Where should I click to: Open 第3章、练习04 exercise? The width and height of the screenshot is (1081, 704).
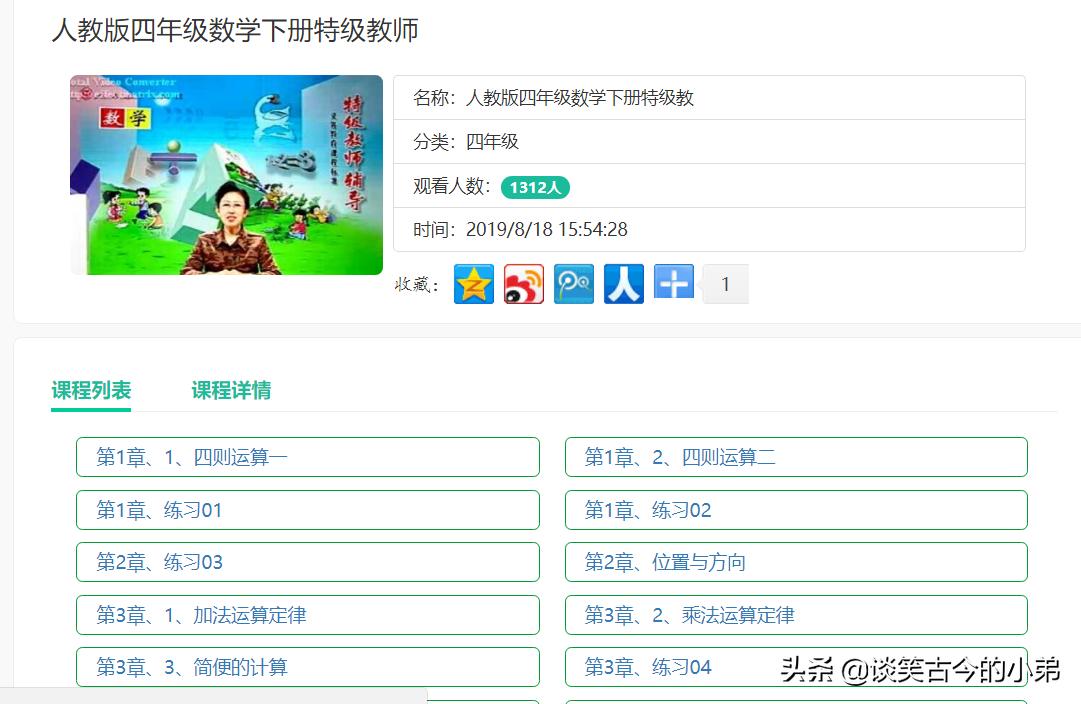(795, 667)
